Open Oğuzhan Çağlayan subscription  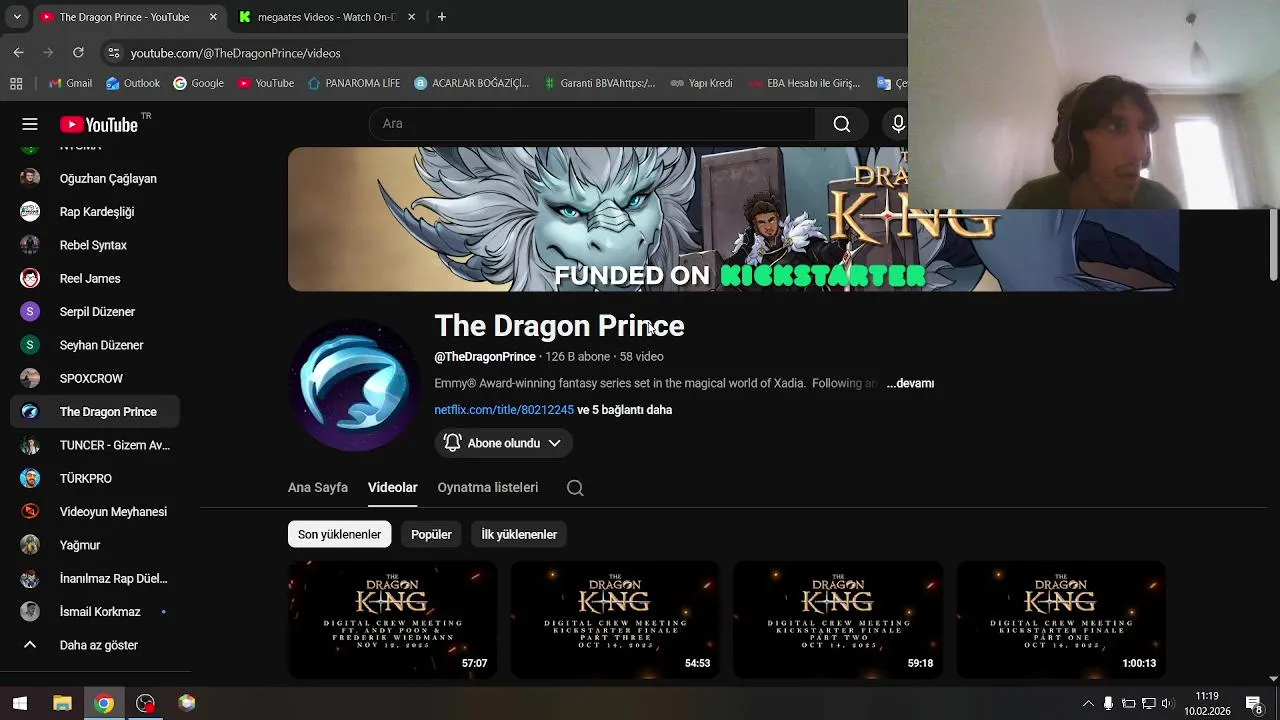tap(96, 178)
